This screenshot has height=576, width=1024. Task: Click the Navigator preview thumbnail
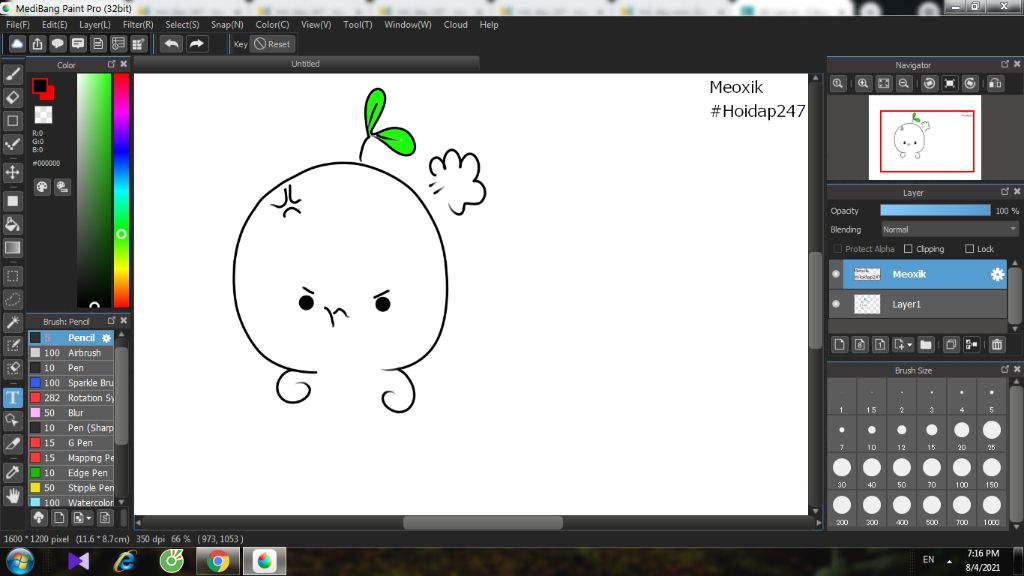coord(925,137)
